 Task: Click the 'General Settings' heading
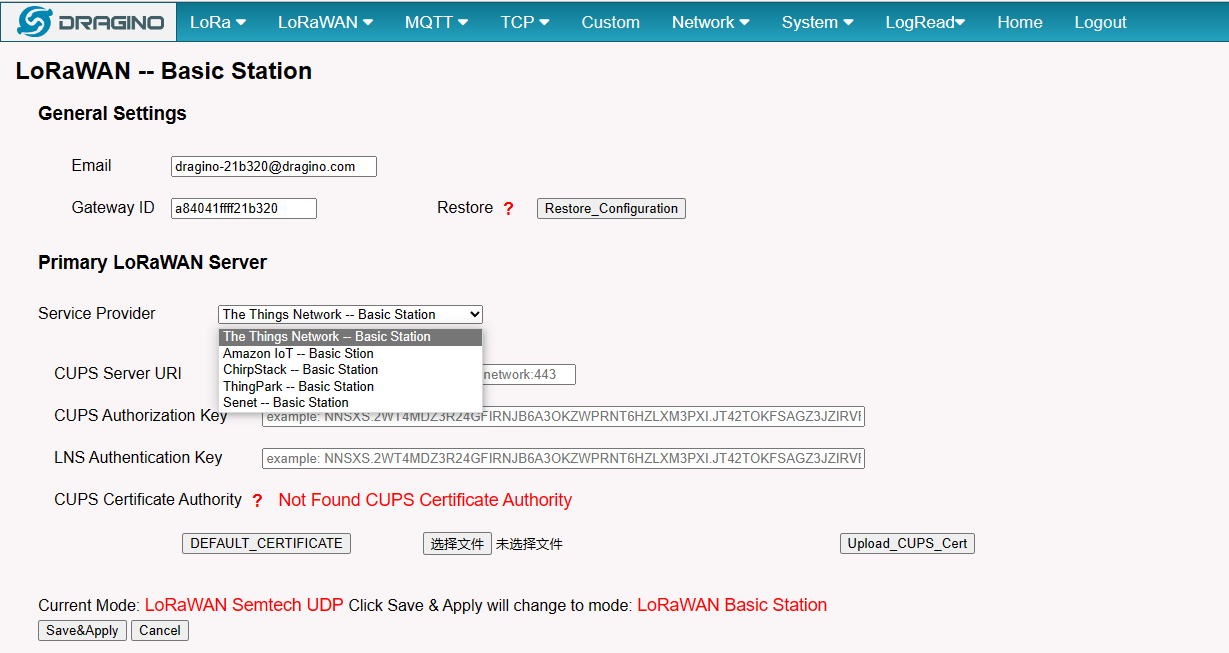click(112, 114)
